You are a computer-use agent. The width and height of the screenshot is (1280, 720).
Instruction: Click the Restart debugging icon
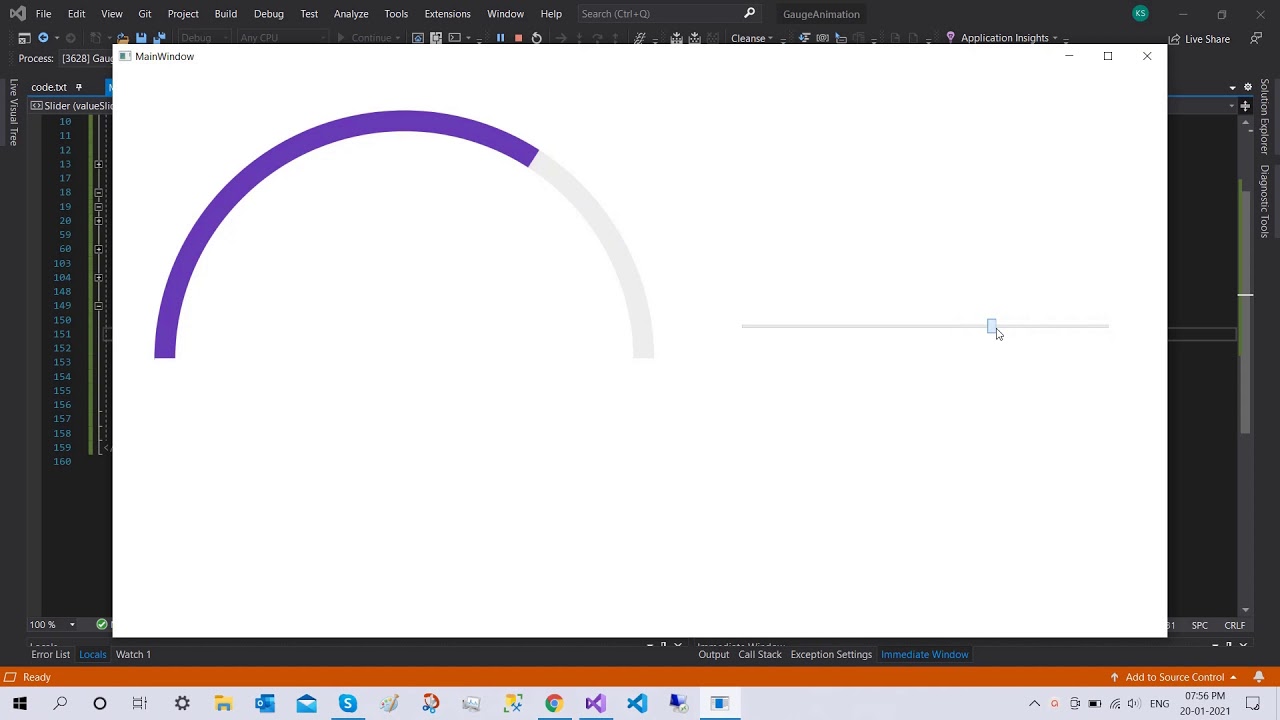[x=537, y=38]
